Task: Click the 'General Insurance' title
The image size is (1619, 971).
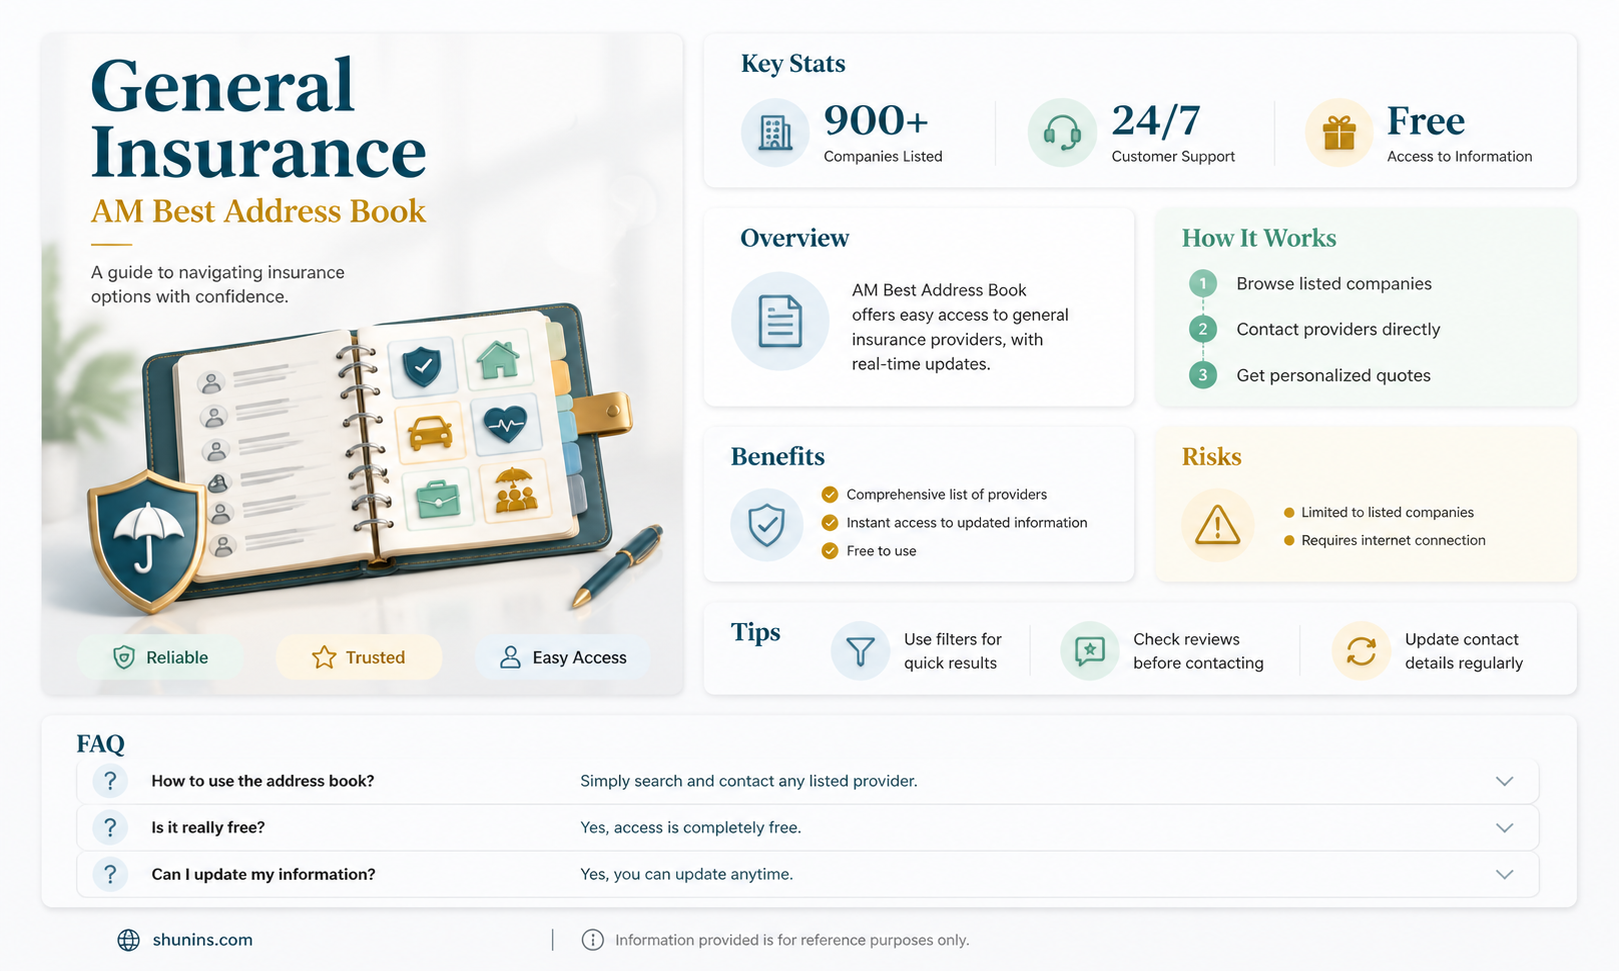Action: tap(258, 118)
